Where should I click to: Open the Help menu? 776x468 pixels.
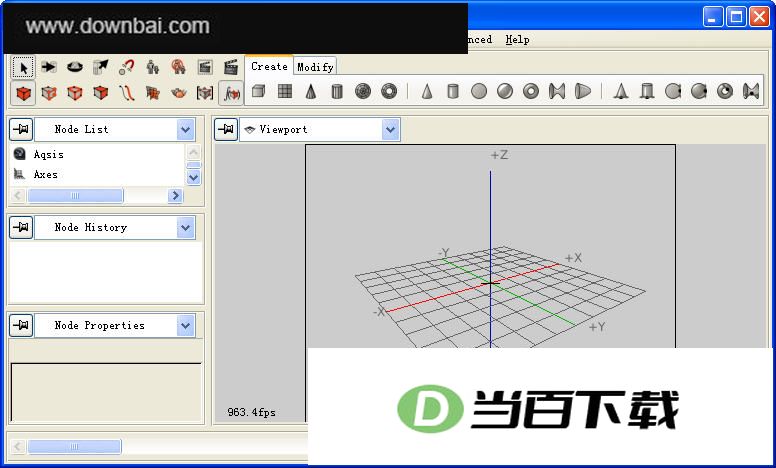(x=517, y=40)
